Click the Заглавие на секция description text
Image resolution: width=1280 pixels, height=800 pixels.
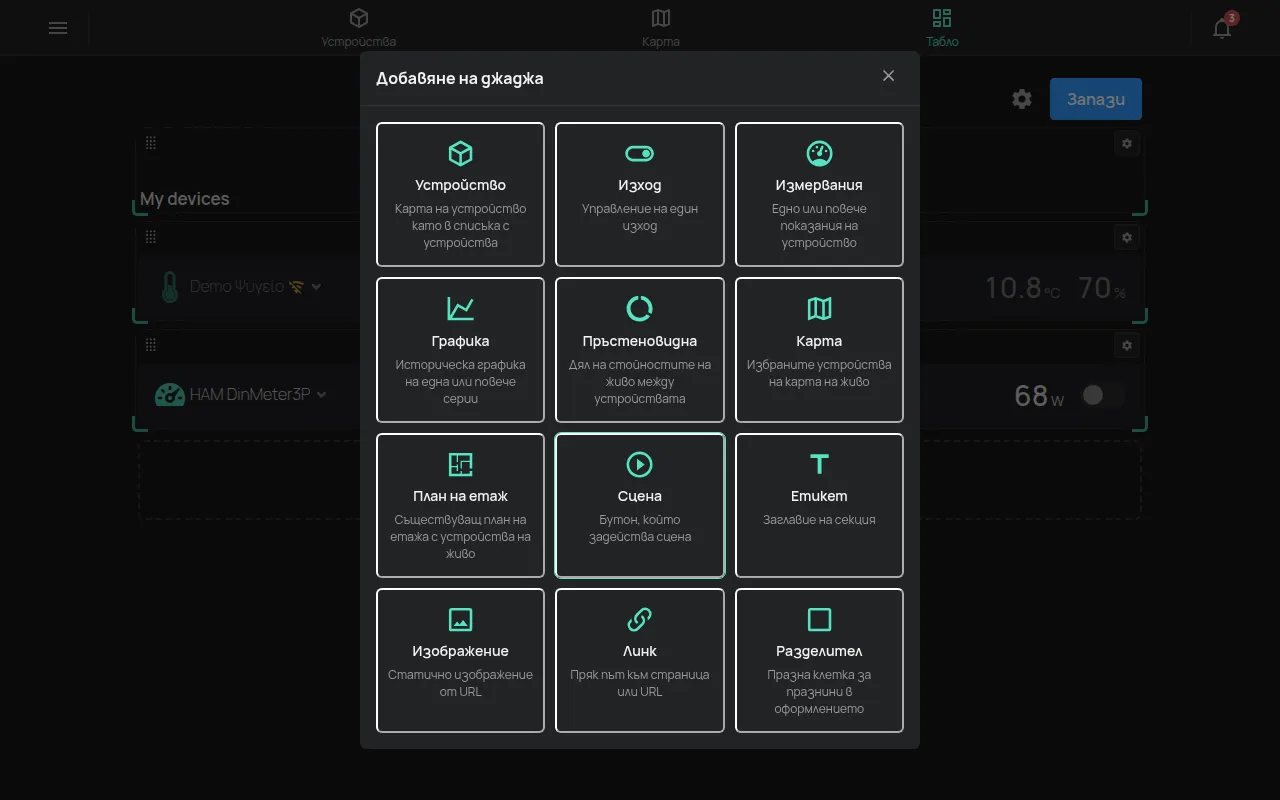[x=819, y=520]
